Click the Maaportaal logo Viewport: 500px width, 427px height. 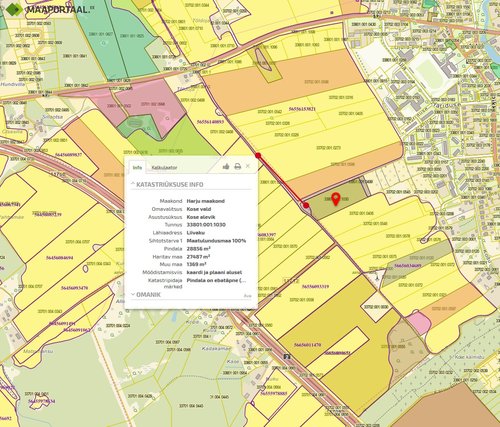point(48,9)
